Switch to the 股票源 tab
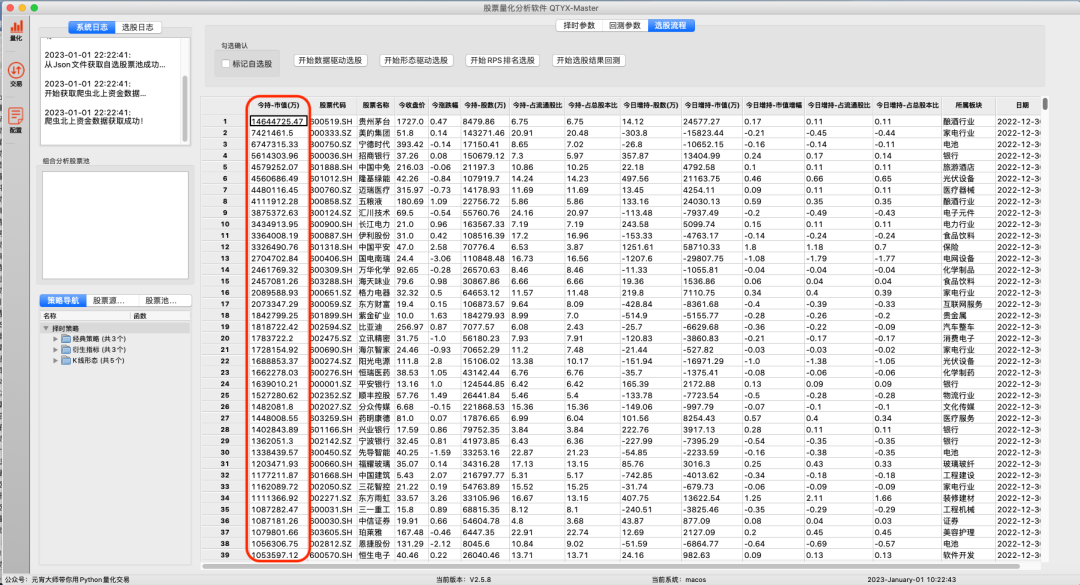1080x585 pixels. point(109,300)
